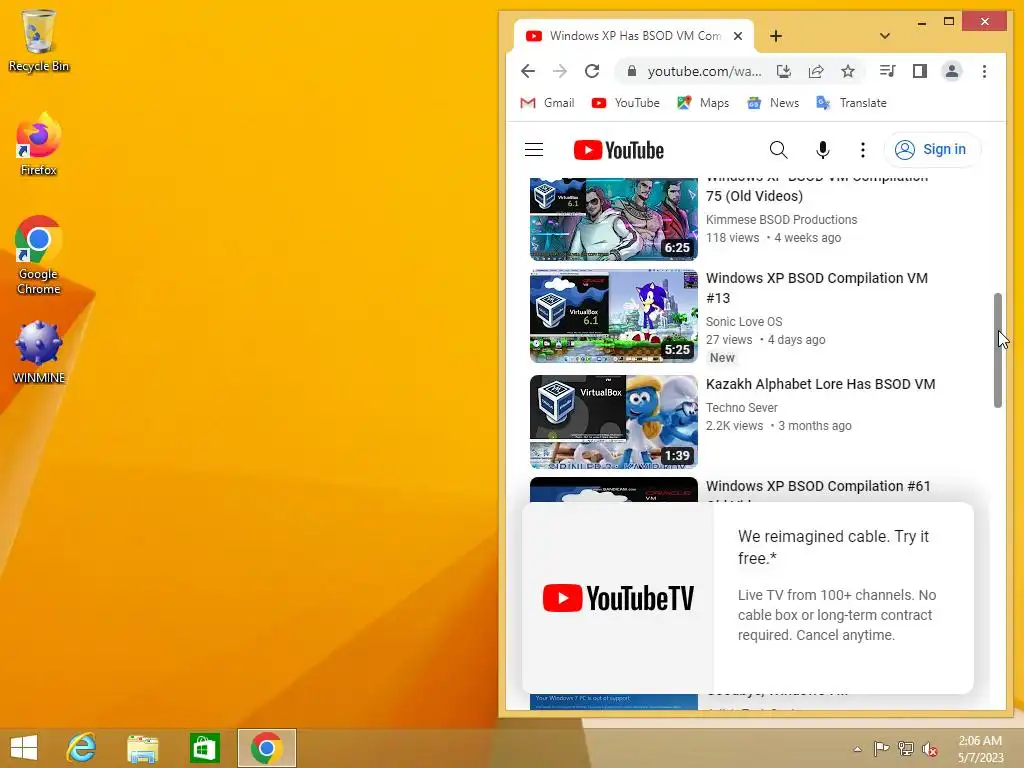Start YouTube voice search with microphone
The image size is (1024, 768).
click(823, 150)
